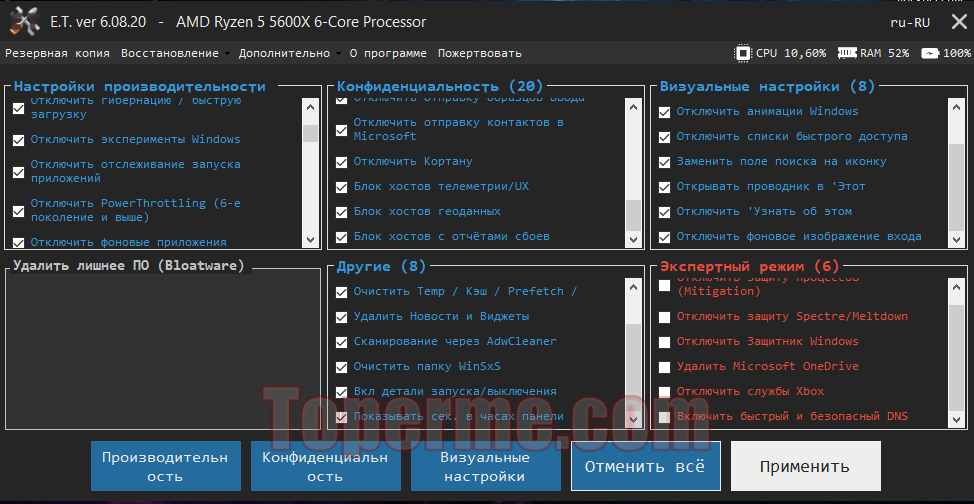Uncheck Отключить списки быстрого доступа
Image resolution: width=974 pixels, height=504 pixels.
665,137
